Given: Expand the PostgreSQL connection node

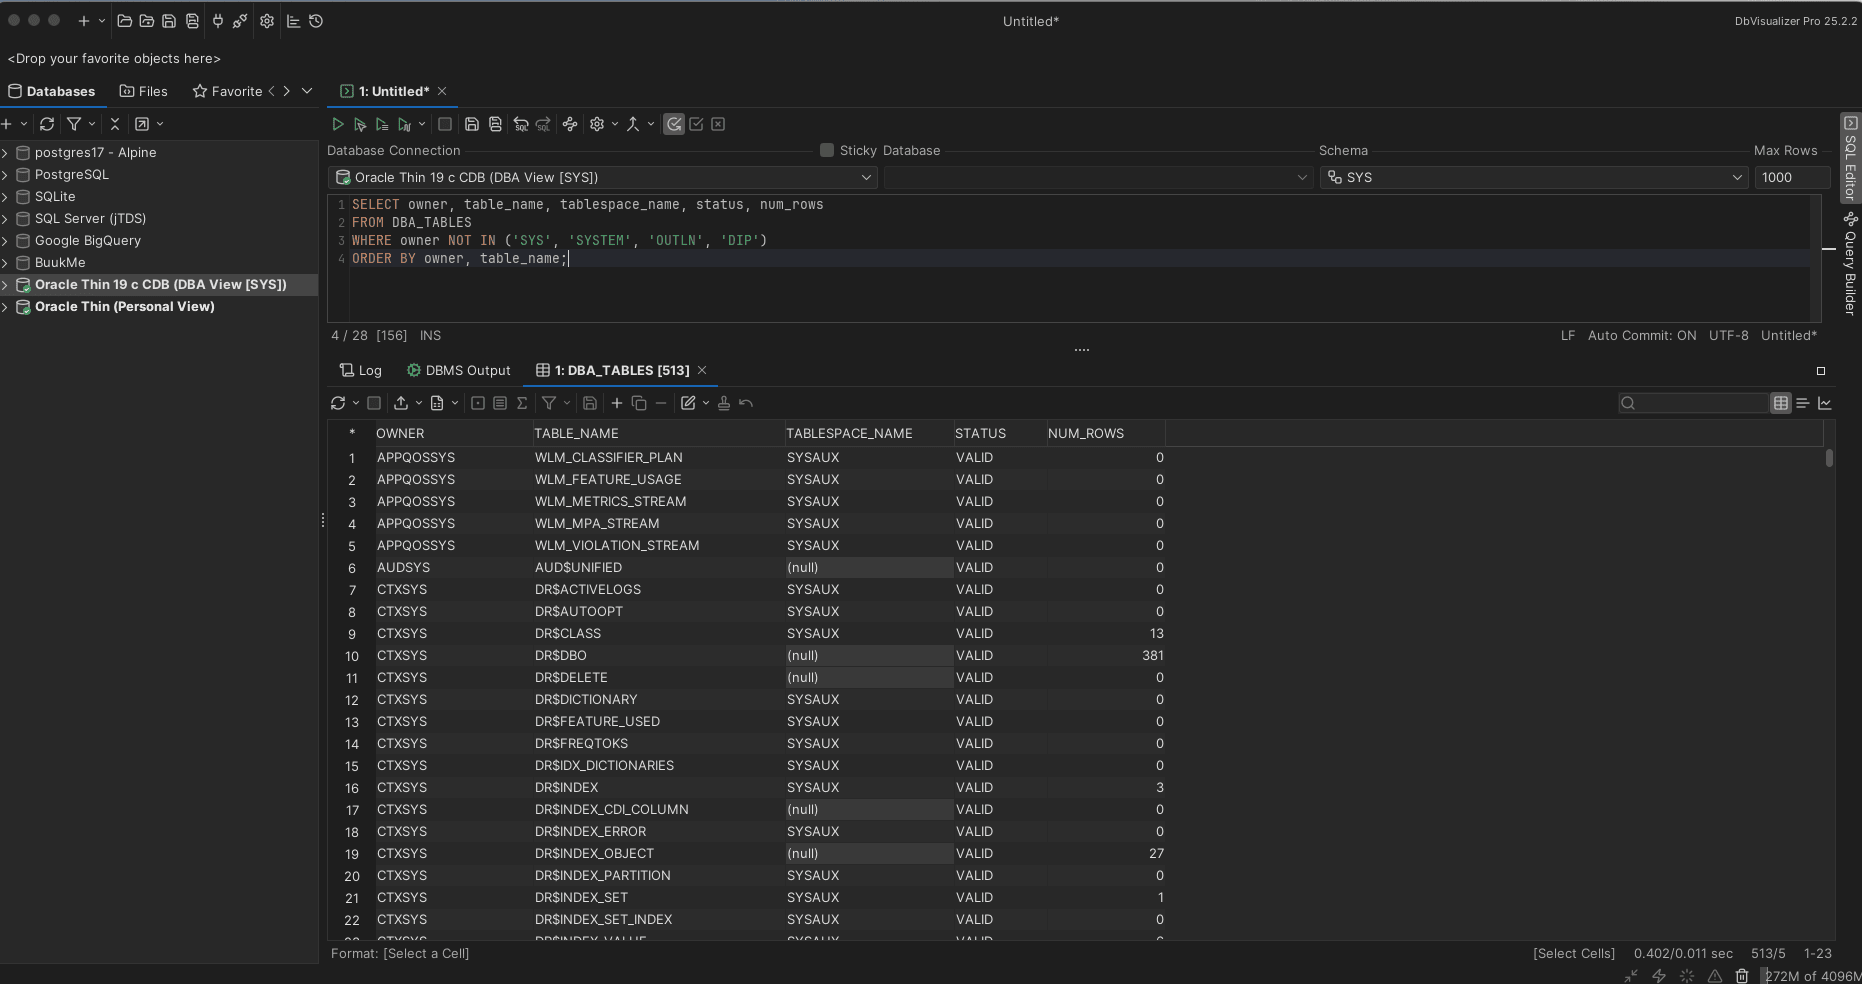Looking at the screenshot, I should pos(6,174).
